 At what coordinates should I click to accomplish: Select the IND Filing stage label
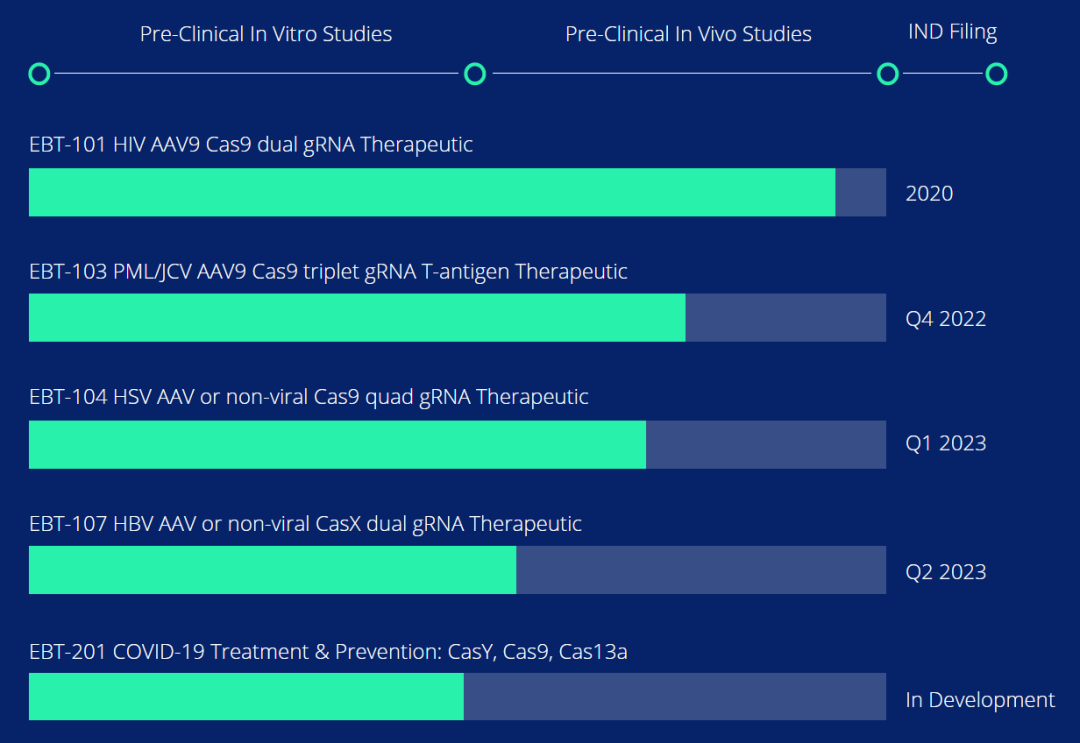pos(952,32)
